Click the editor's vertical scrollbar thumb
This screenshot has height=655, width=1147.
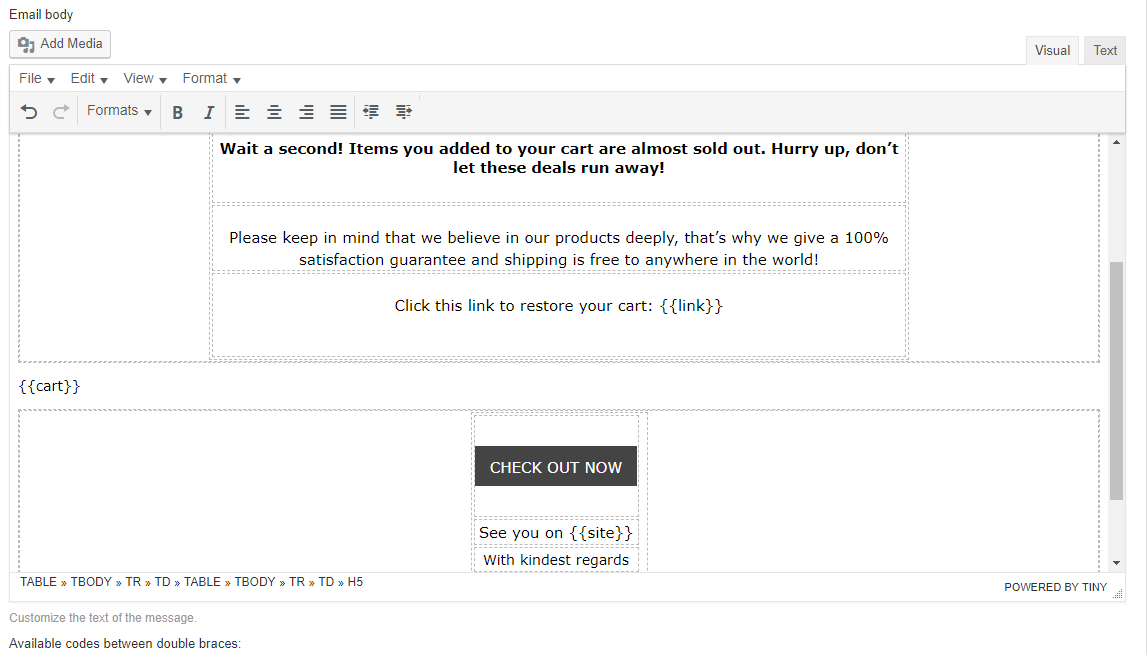pos(1116,380)
